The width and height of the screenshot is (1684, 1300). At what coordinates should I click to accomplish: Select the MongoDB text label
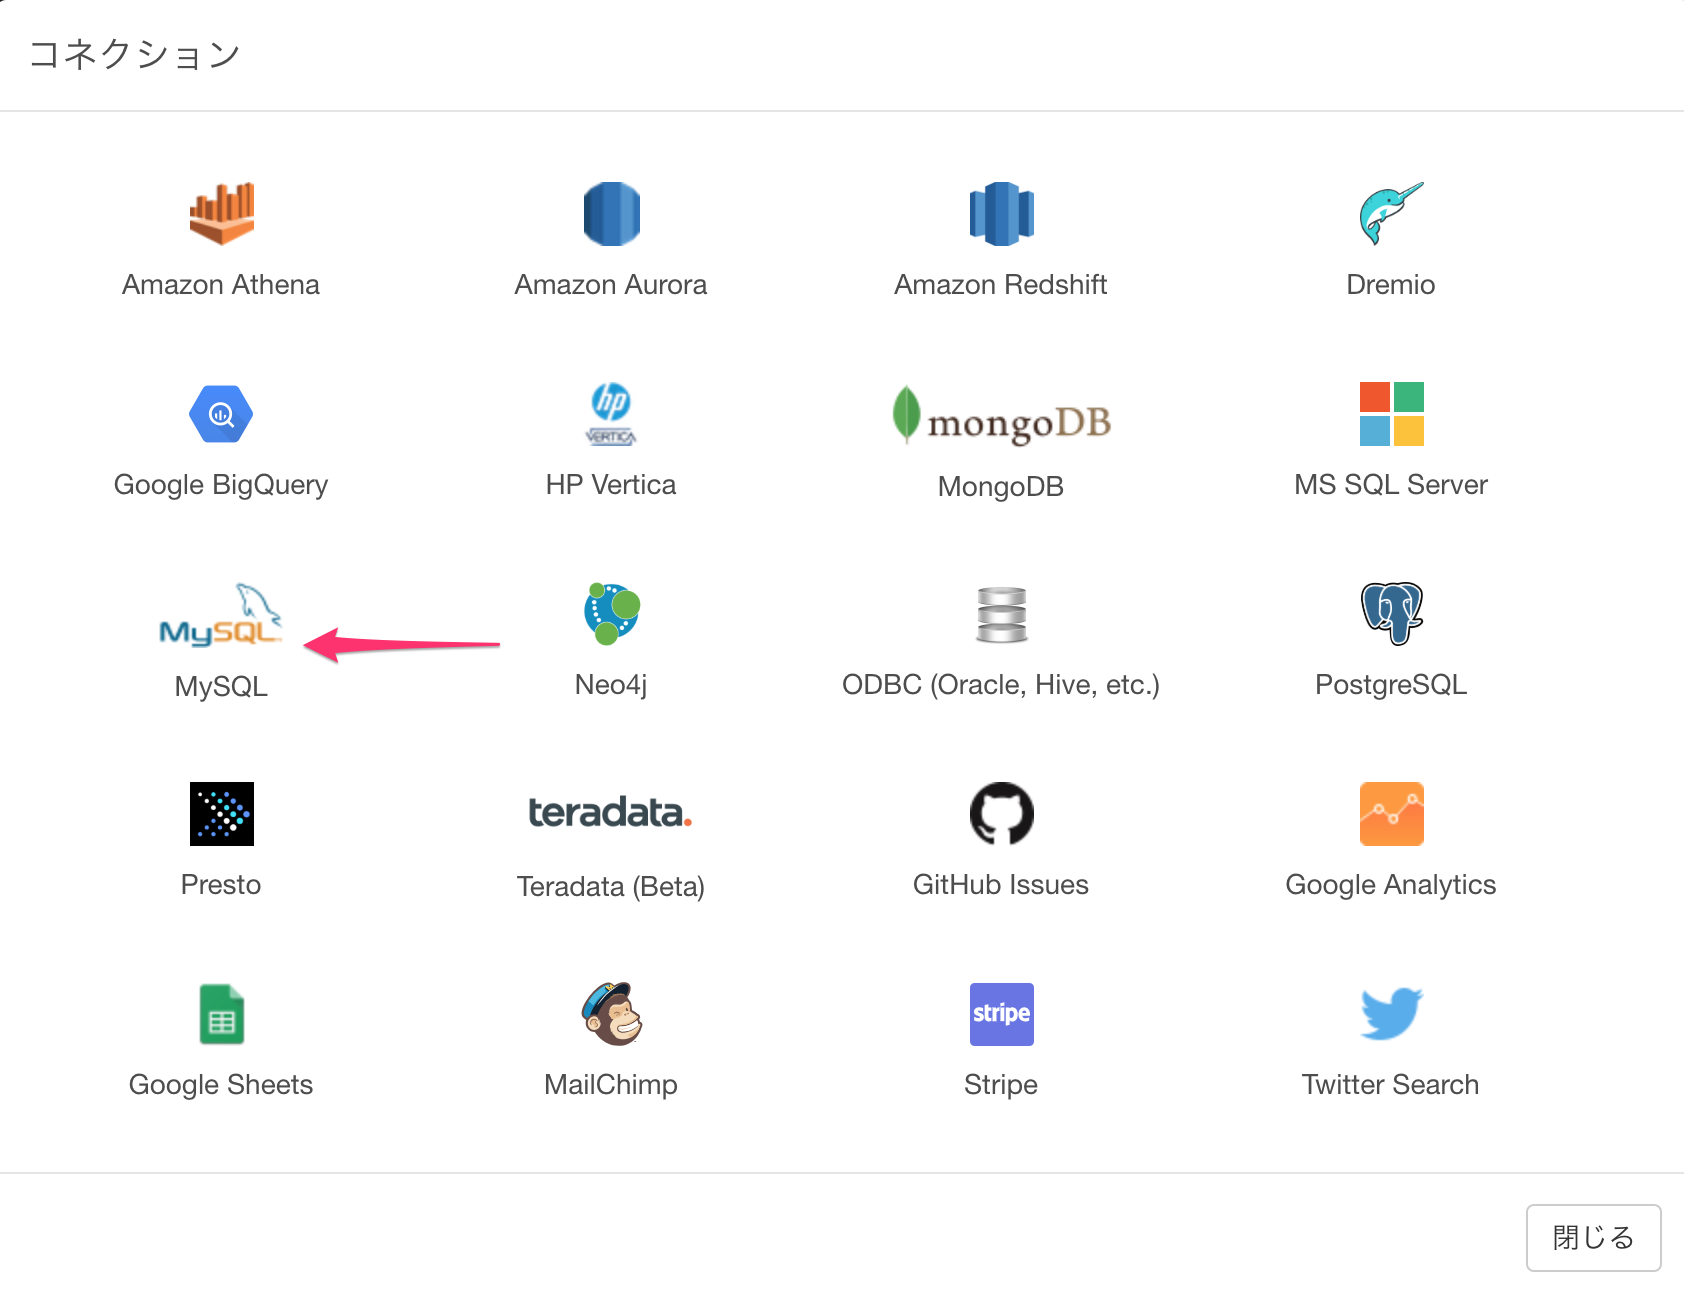pyautogui.click(x=1001, y=487)
